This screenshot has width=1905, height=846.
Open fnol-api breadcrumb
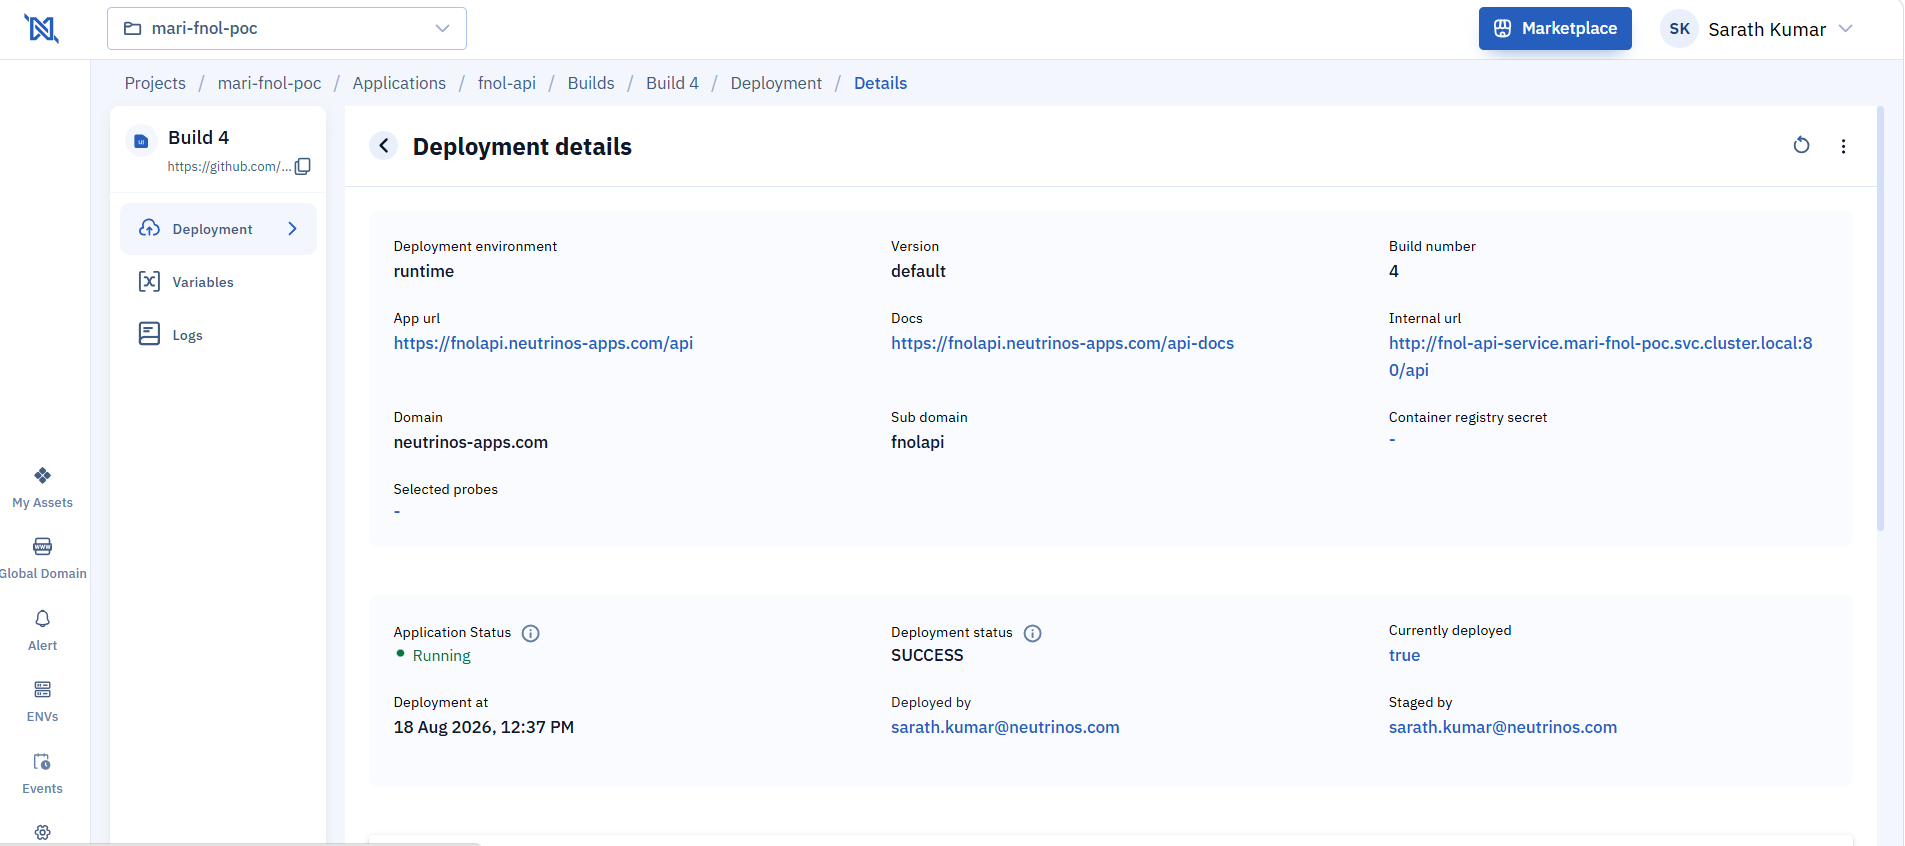(507, 83)
